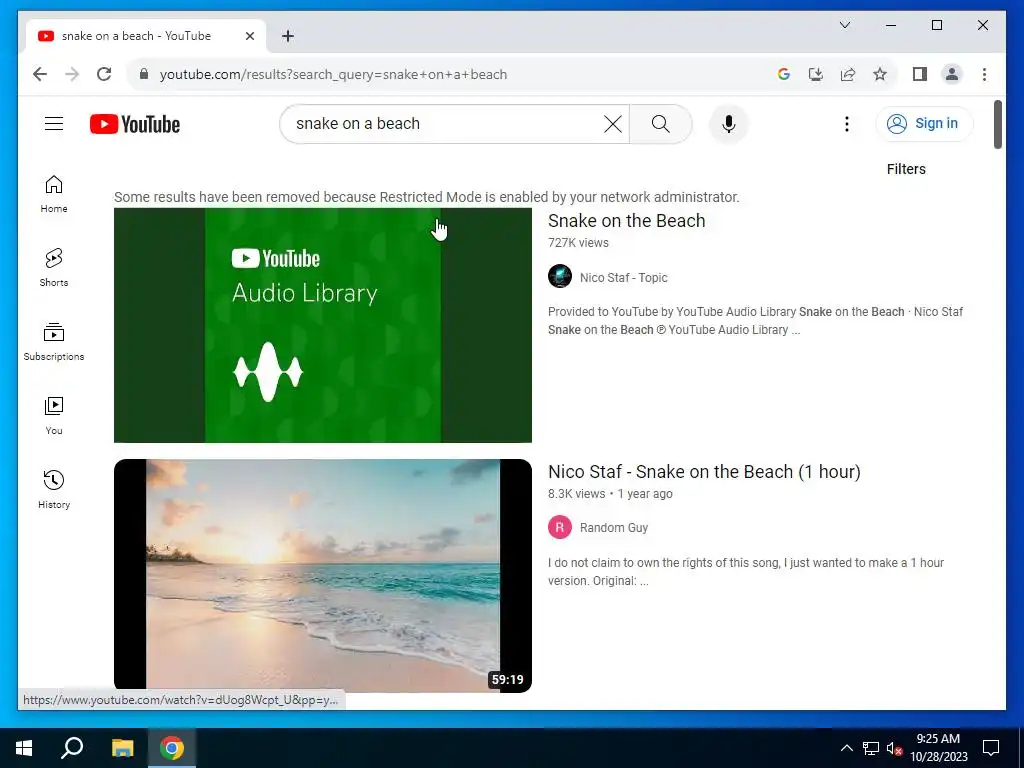The image size is (1024, 768).
Task: Click the install/download icon in the address bar
Action: (x=816, y=74)
